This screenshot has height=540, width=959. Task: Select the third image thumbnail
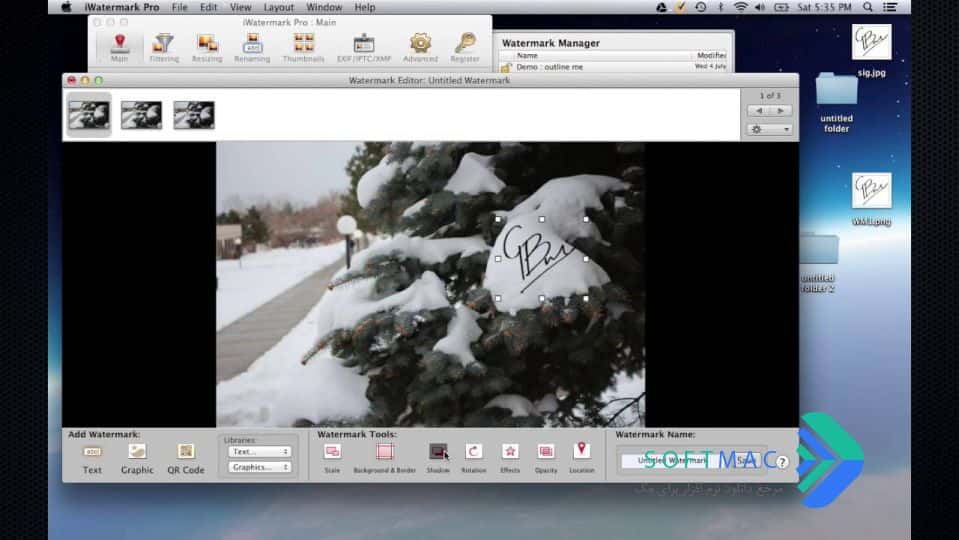tap(194, 115)
